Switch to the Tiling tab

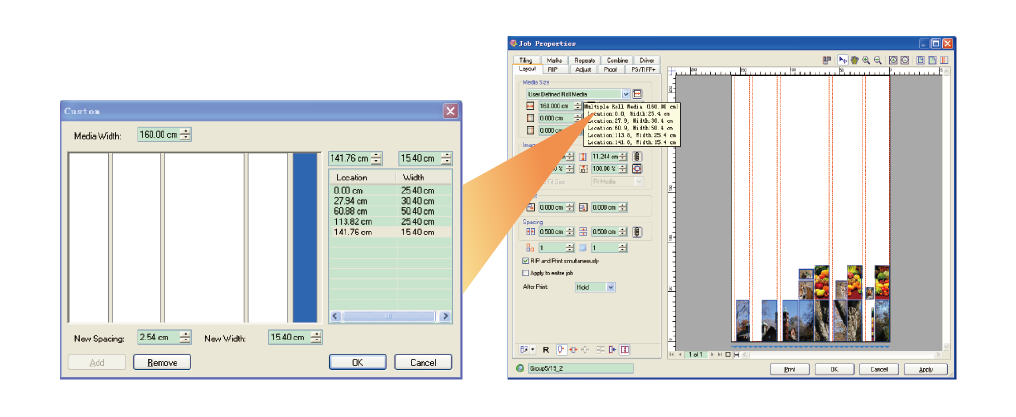click(x=525, y=60)
